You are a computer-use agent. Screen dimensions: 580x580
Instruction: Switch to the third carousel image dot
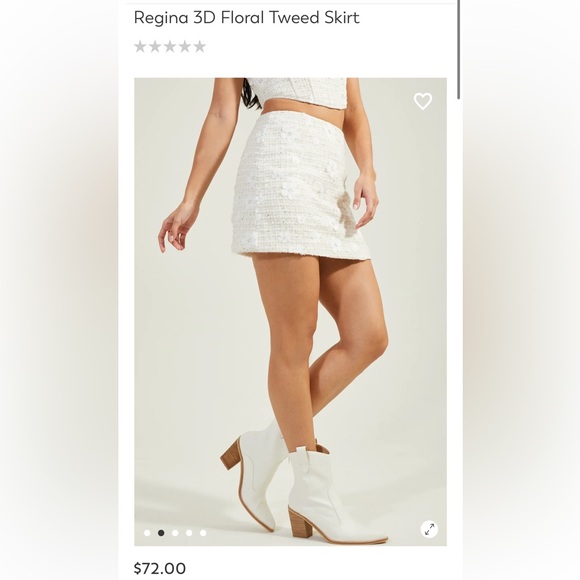[175, 533]
